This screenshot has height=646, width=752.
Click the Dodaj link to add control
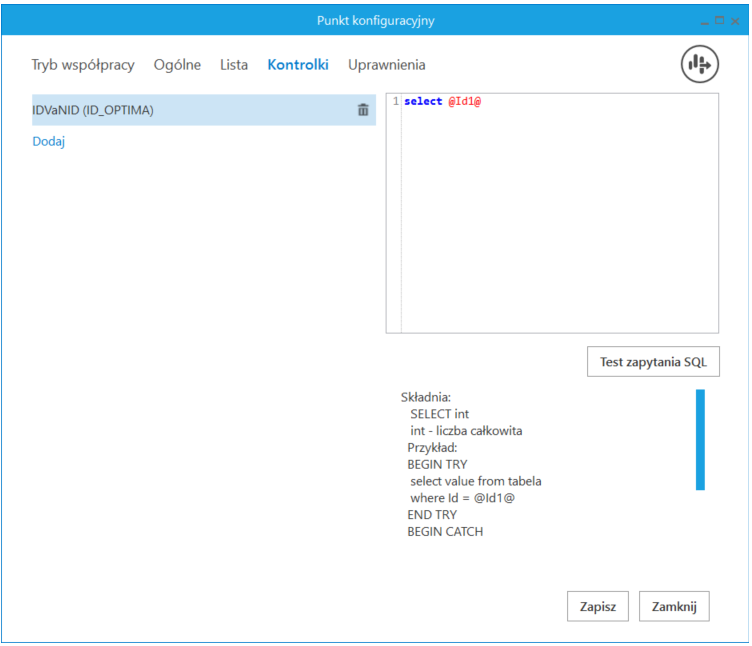click(49, 142)
